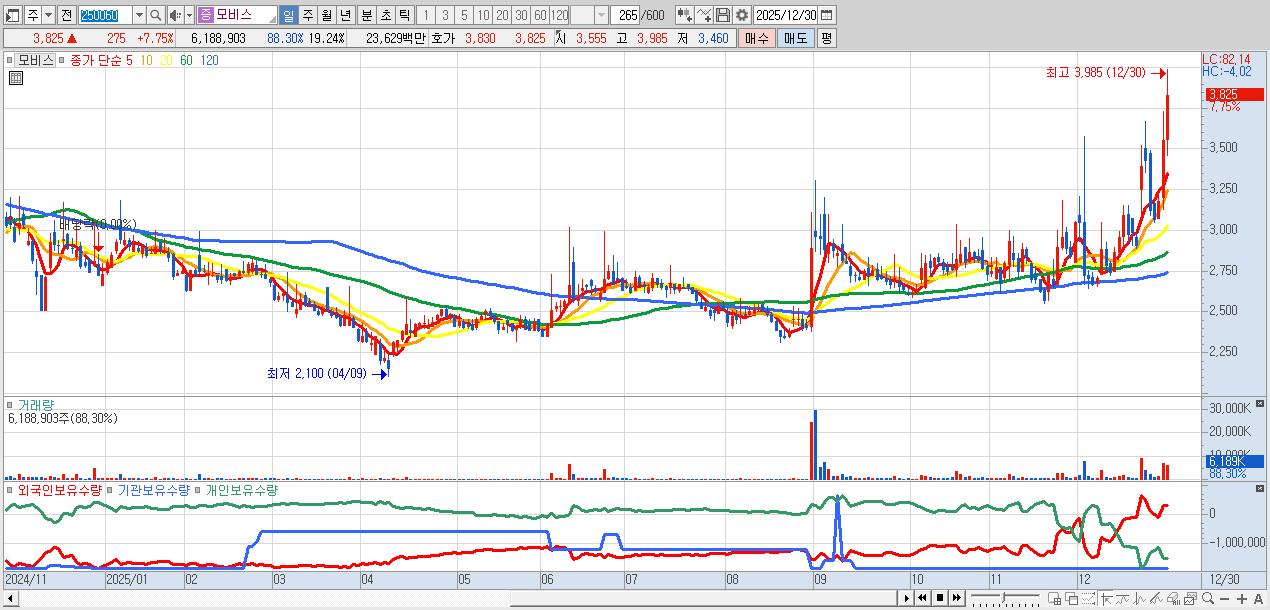The width and height of the screenshot is (1270, 610).
Task: Click the moving-average wave line icon at bottom
Action: pos(1122,598)
